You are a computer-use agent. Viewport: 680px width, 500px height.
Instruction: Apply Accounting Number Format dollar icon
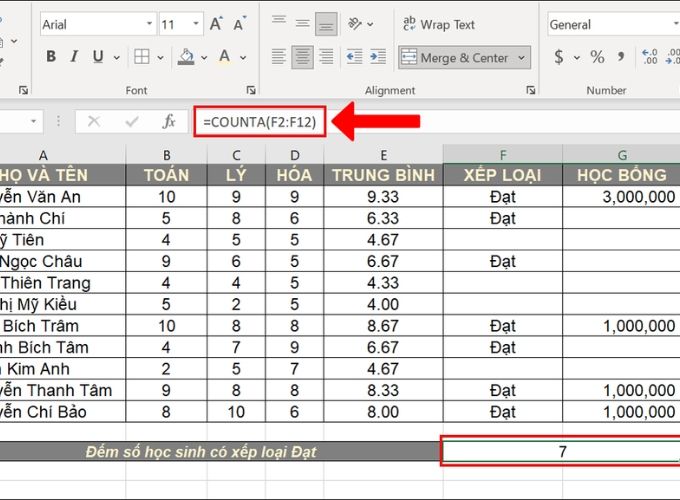coord(559,57)
